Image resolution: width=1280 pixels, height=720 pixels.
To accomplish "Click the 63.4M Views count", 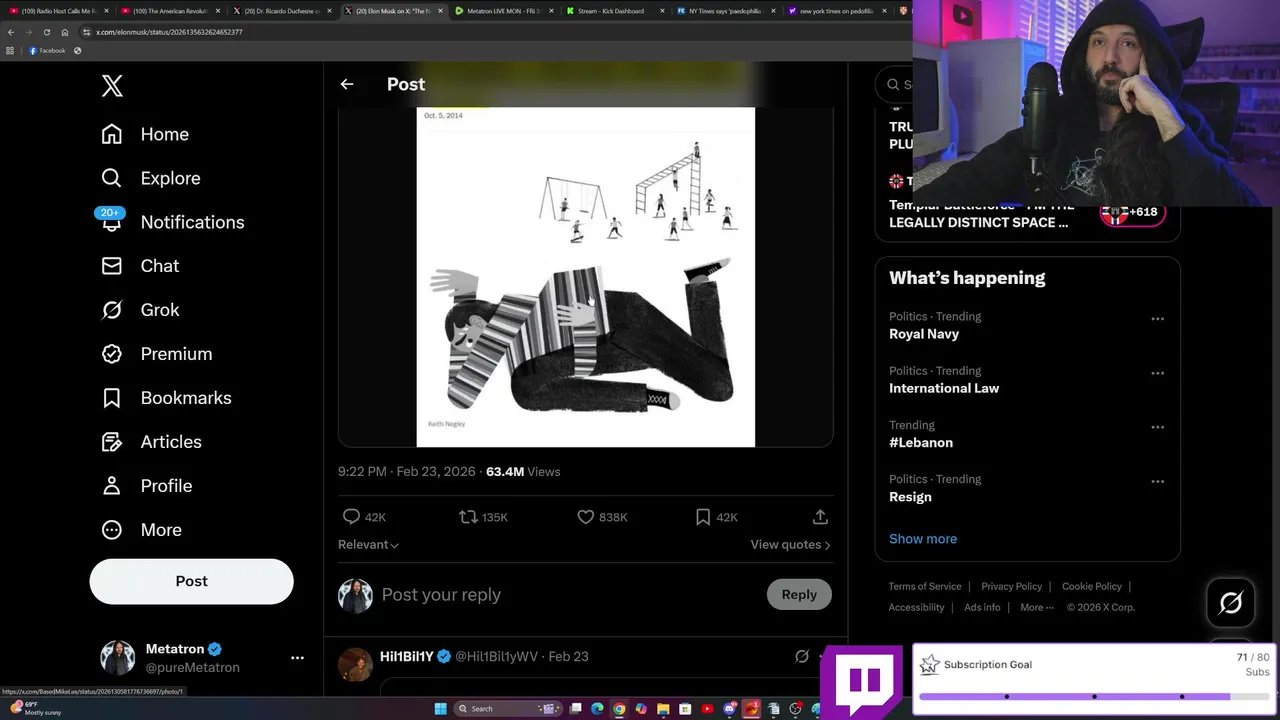I will point(523,472).
